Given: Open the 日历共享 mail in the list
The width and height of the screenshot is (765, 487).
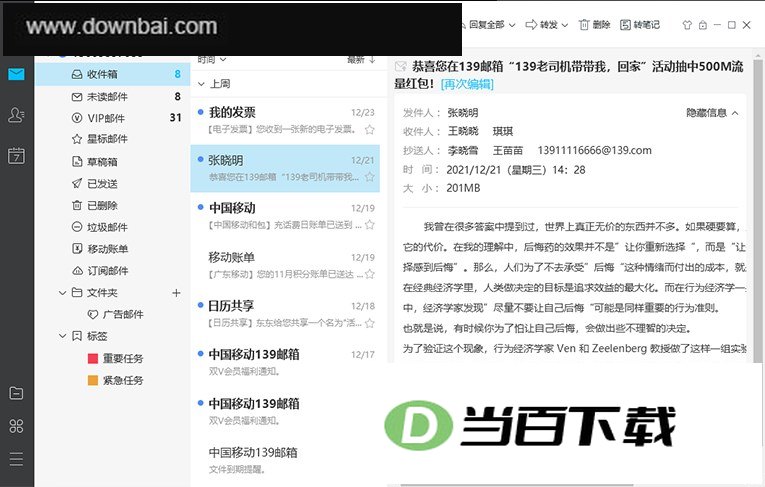Looking at the screenshot, I should (285, 314).
